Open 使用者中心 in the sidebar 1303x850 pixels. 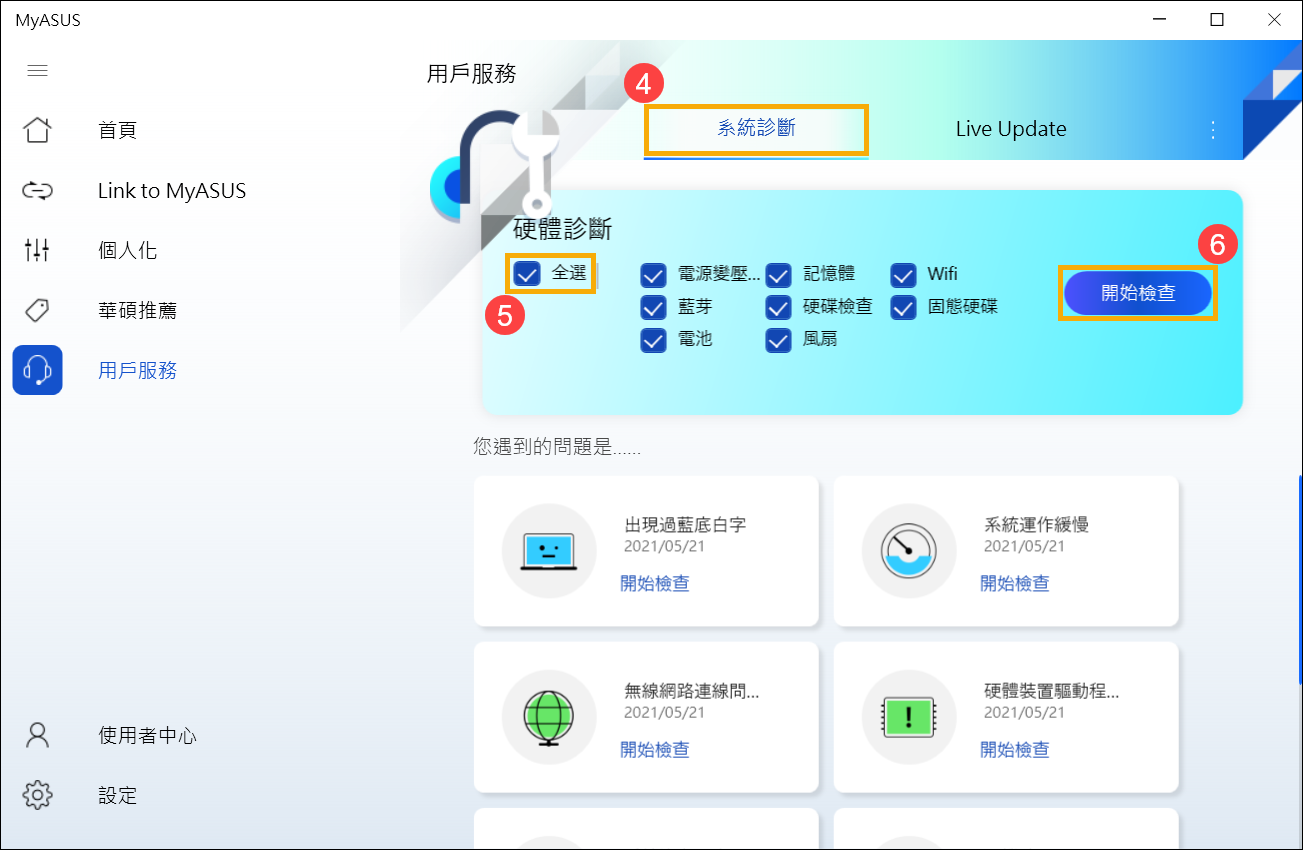pos(147,735)
